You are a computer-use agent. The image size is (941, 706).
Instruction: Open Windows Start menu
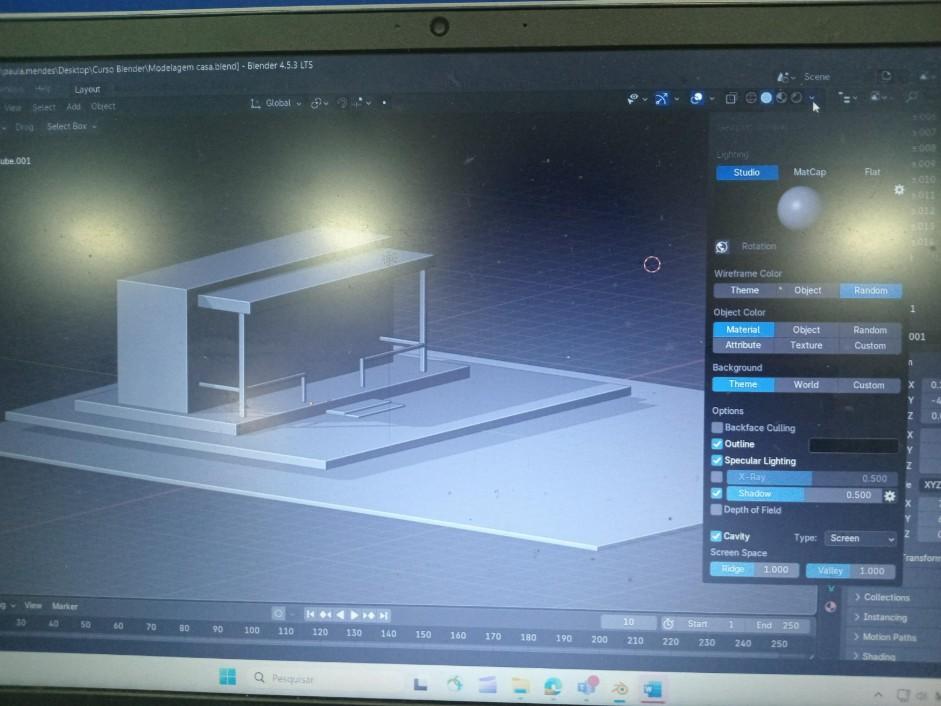pyautogui.click(x=227, y=677)
